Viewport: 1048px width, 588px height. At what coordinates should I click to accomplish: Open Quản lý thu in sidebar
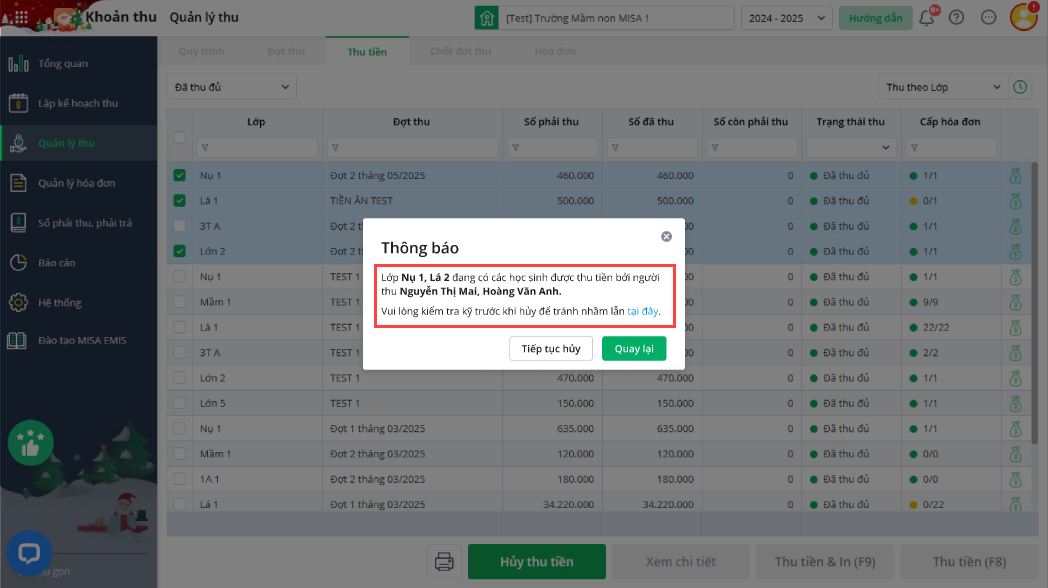(78, 143)
